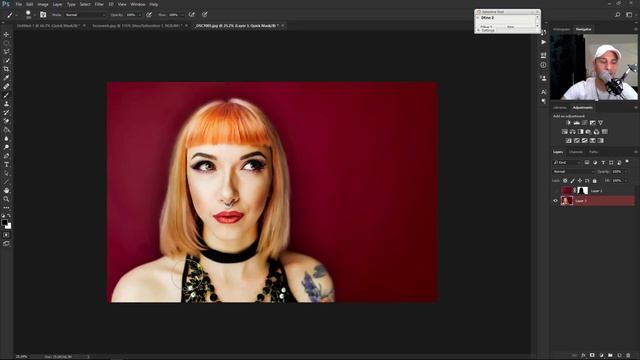The image size is (640, 360).
Task: Select the Marquee tool in the toolbox
Action: click(6, 43)
